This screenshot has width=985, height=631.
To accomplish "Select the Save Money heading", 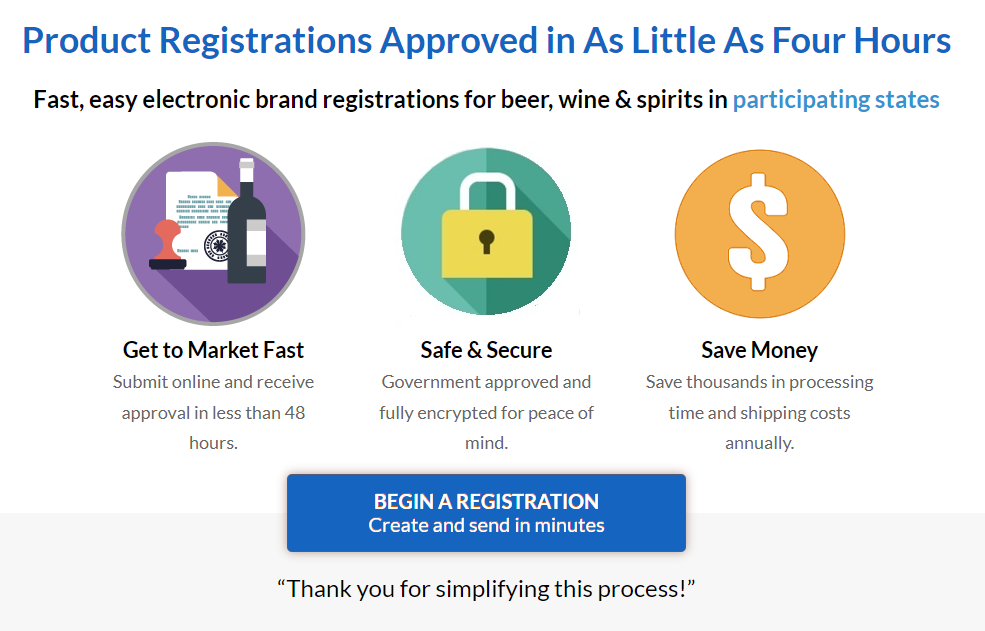I will coord(759,350).
